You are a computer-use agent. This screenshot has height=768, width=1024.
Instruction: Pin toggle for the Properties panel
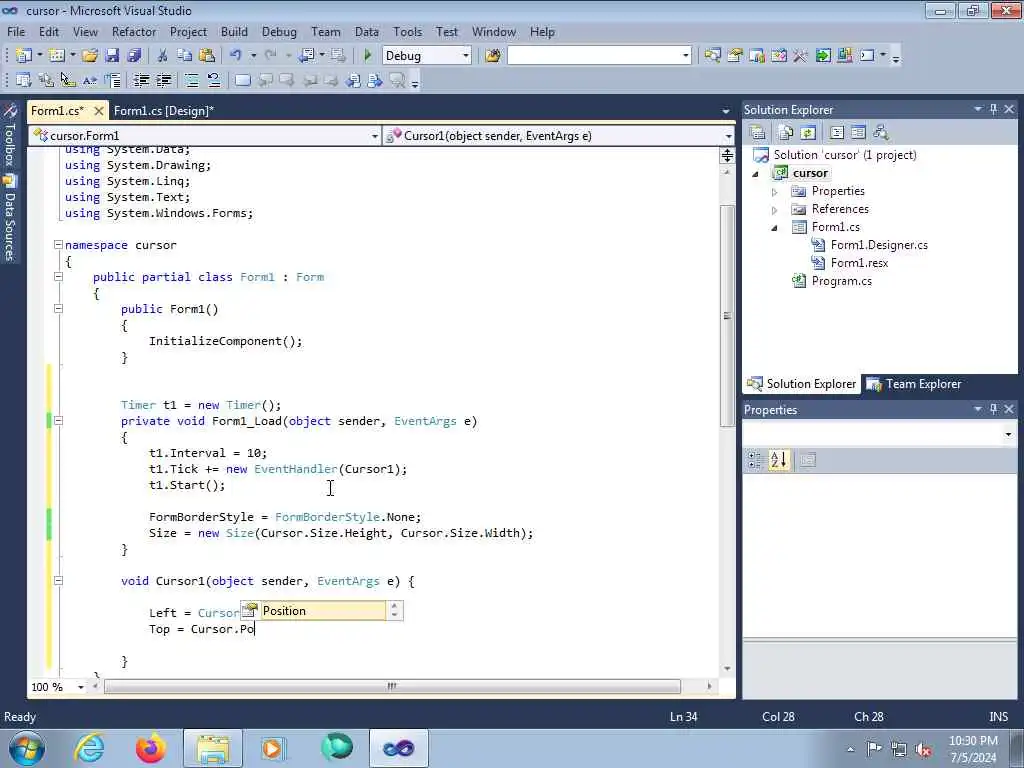993,409
